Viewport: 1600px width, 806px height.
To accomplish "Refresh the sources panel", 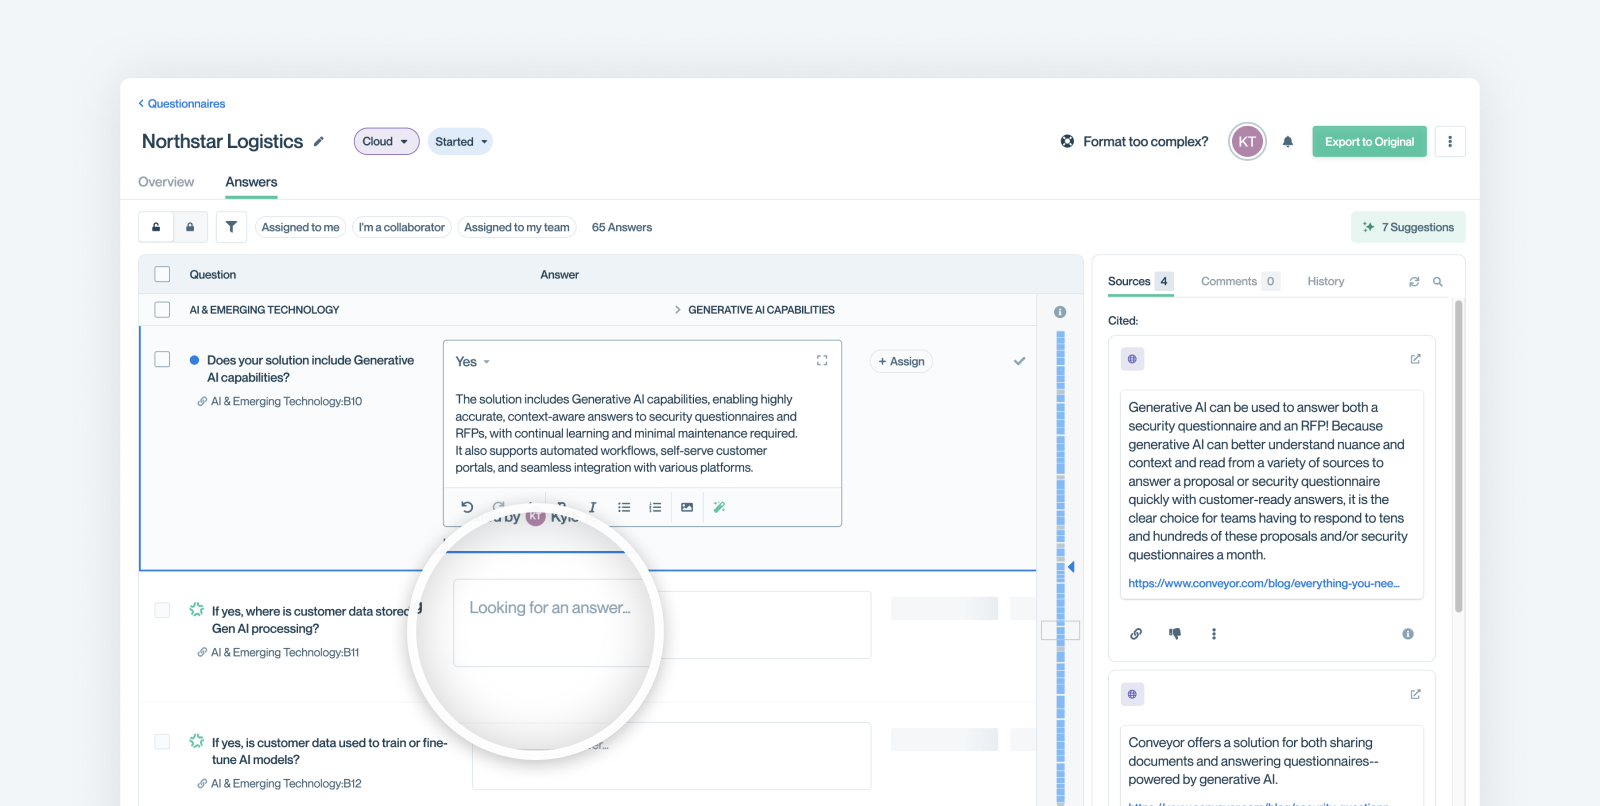I will click(x=1414, y=282).
